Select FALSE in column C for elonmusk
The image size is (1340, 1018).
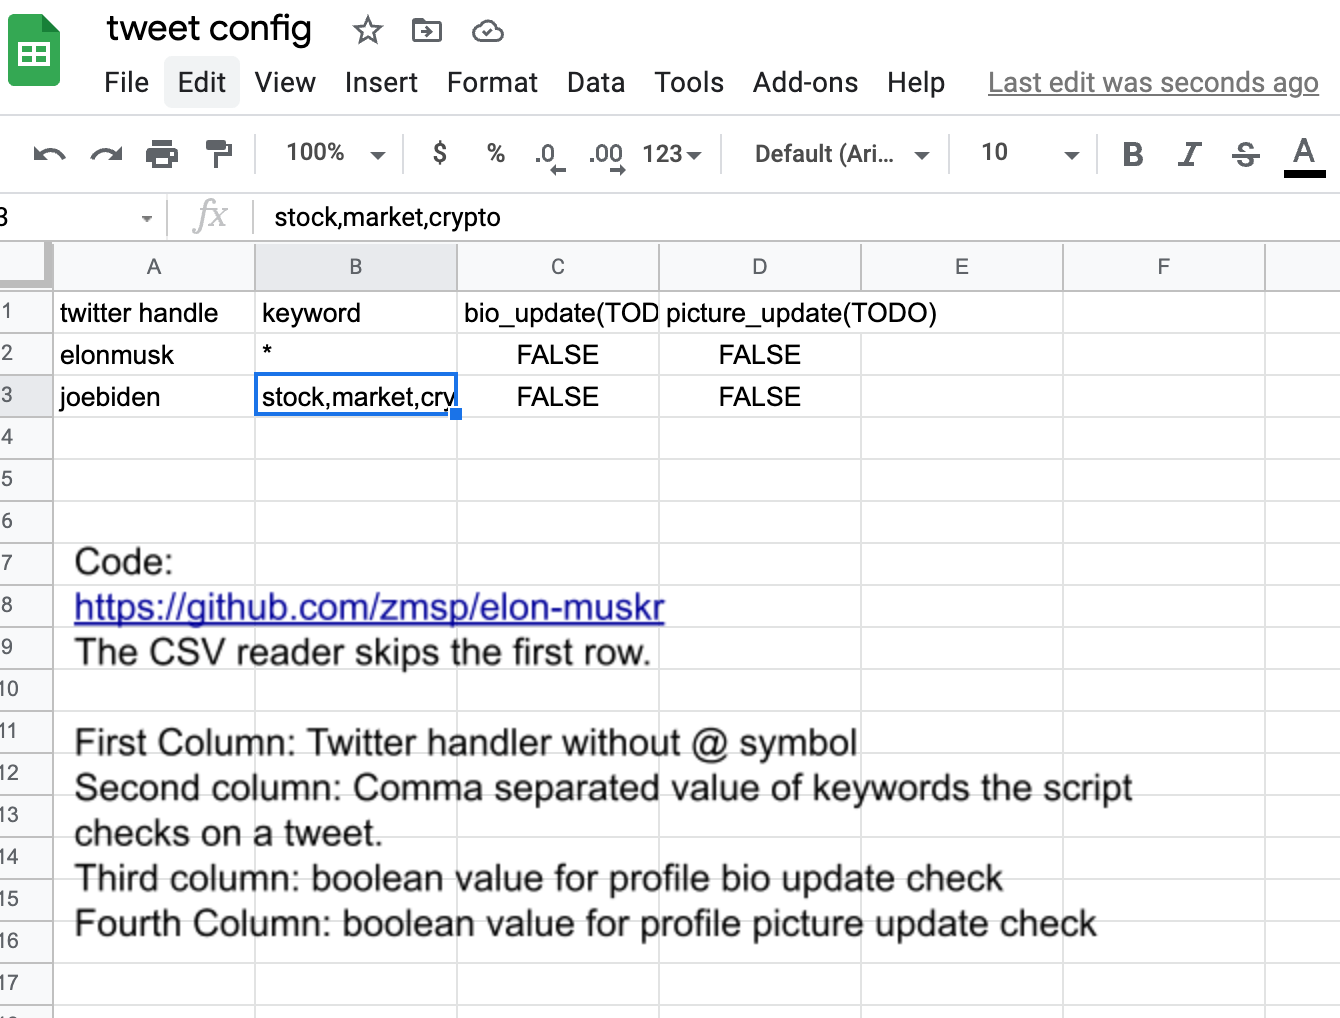pyautogui.click(x=558, y=354)
